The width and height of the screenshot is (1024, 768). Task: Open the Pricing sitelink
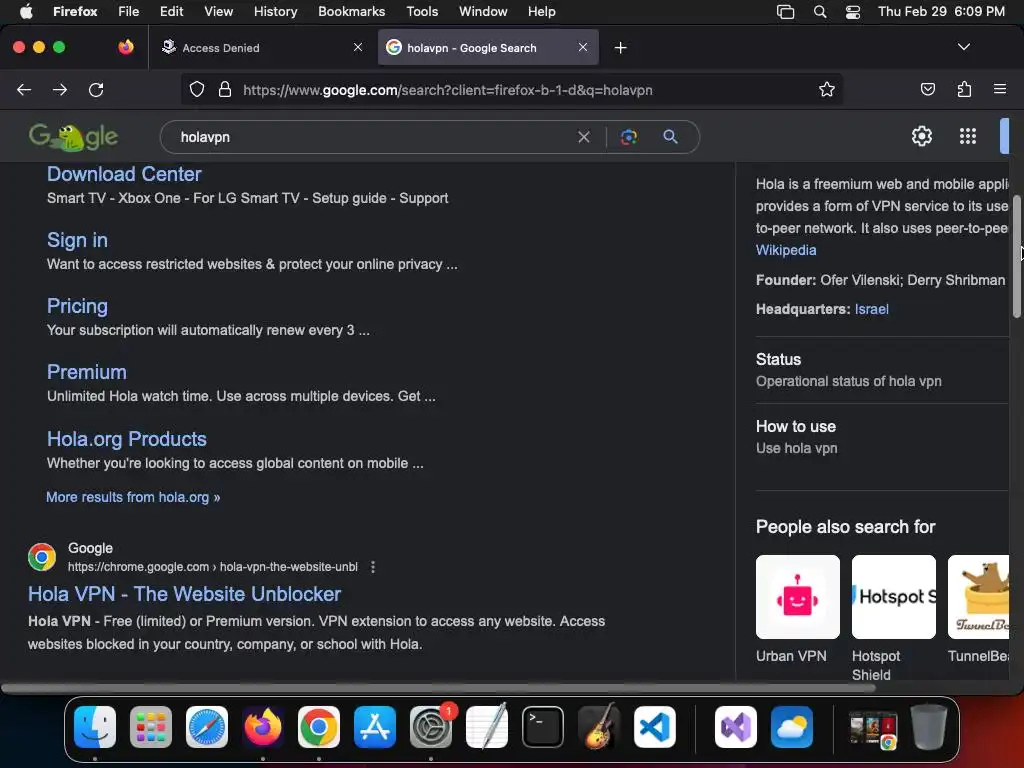click(x=77, y=306)
